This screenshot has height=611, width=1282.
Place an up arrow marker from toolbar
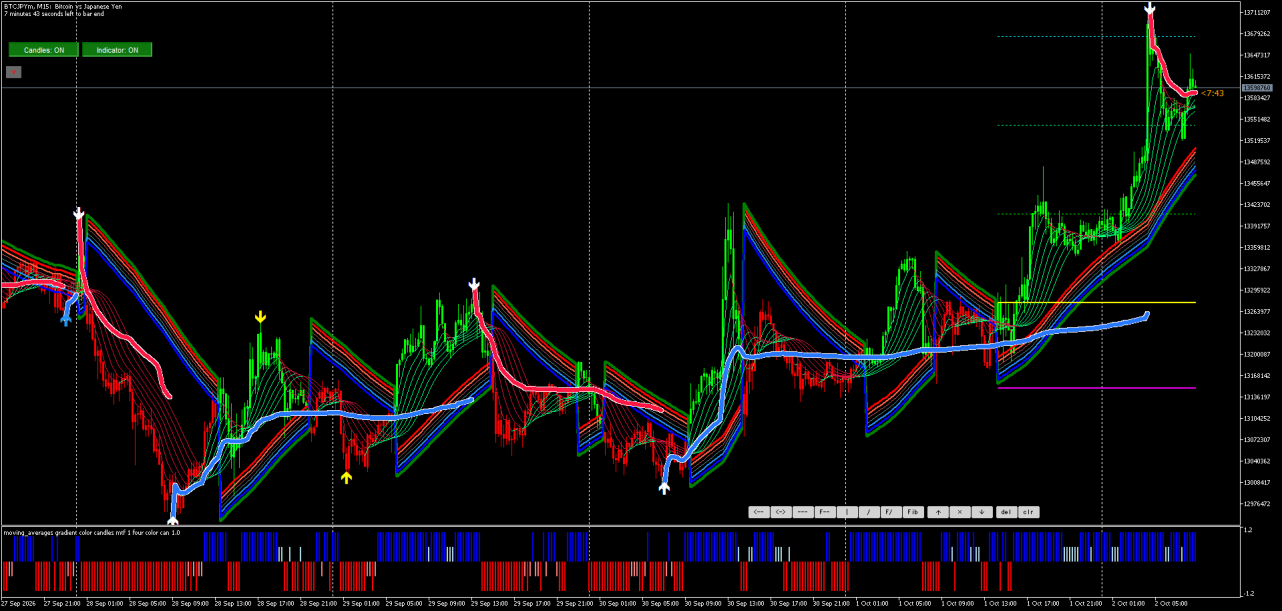938,512
